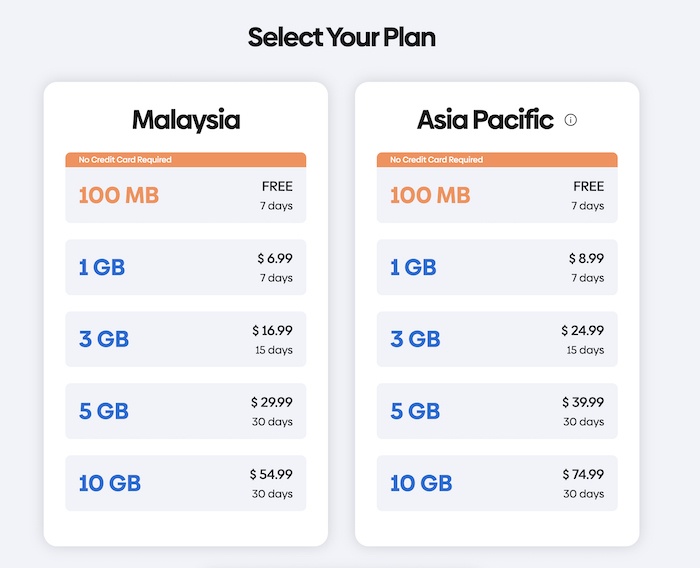Click the $ 24.99 price in Asia Pacific

(583, 330)
